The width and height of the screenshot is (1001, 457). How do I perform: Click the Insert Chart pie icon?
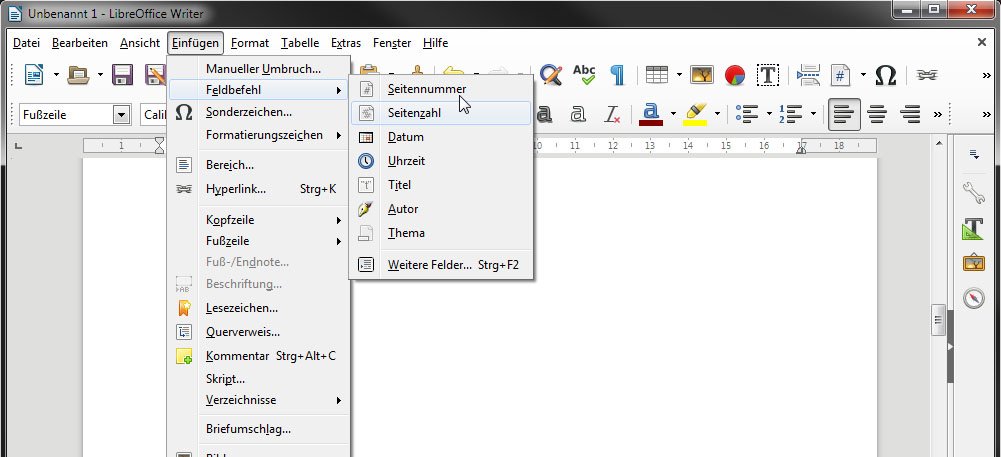735,75
